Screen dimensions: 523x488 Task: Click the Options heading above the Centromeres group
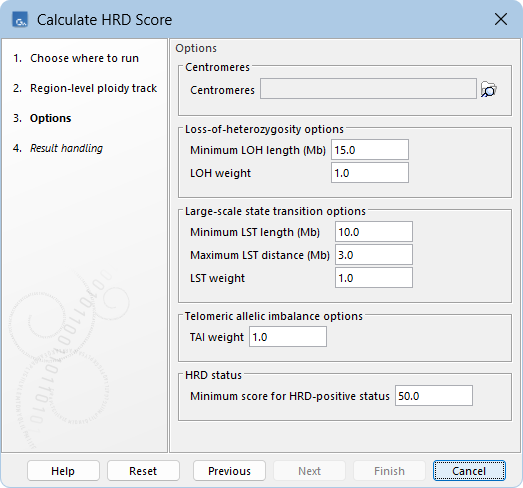pos(196,48)
